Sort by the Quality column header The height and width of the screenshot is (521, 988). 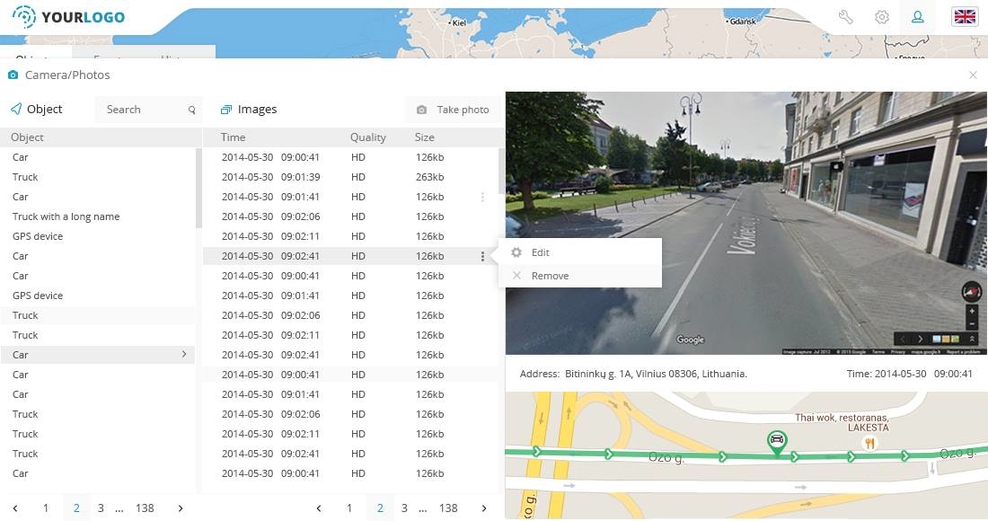coord(368,137)
